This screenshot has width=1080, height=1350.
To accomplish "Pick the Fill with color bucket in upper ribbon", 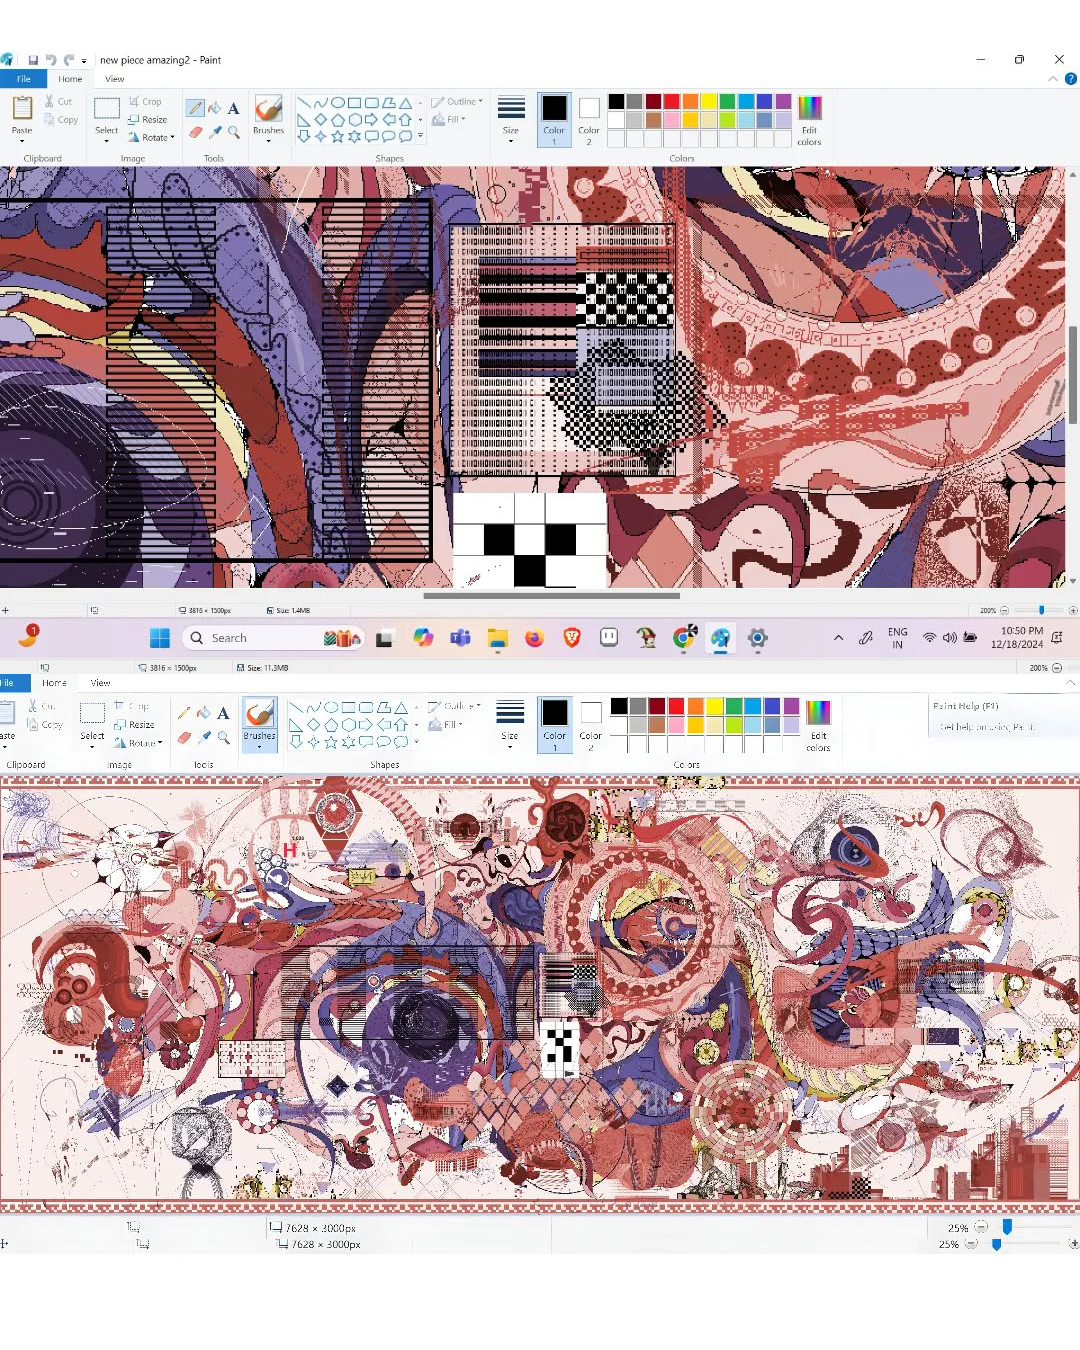I will 215,108.
